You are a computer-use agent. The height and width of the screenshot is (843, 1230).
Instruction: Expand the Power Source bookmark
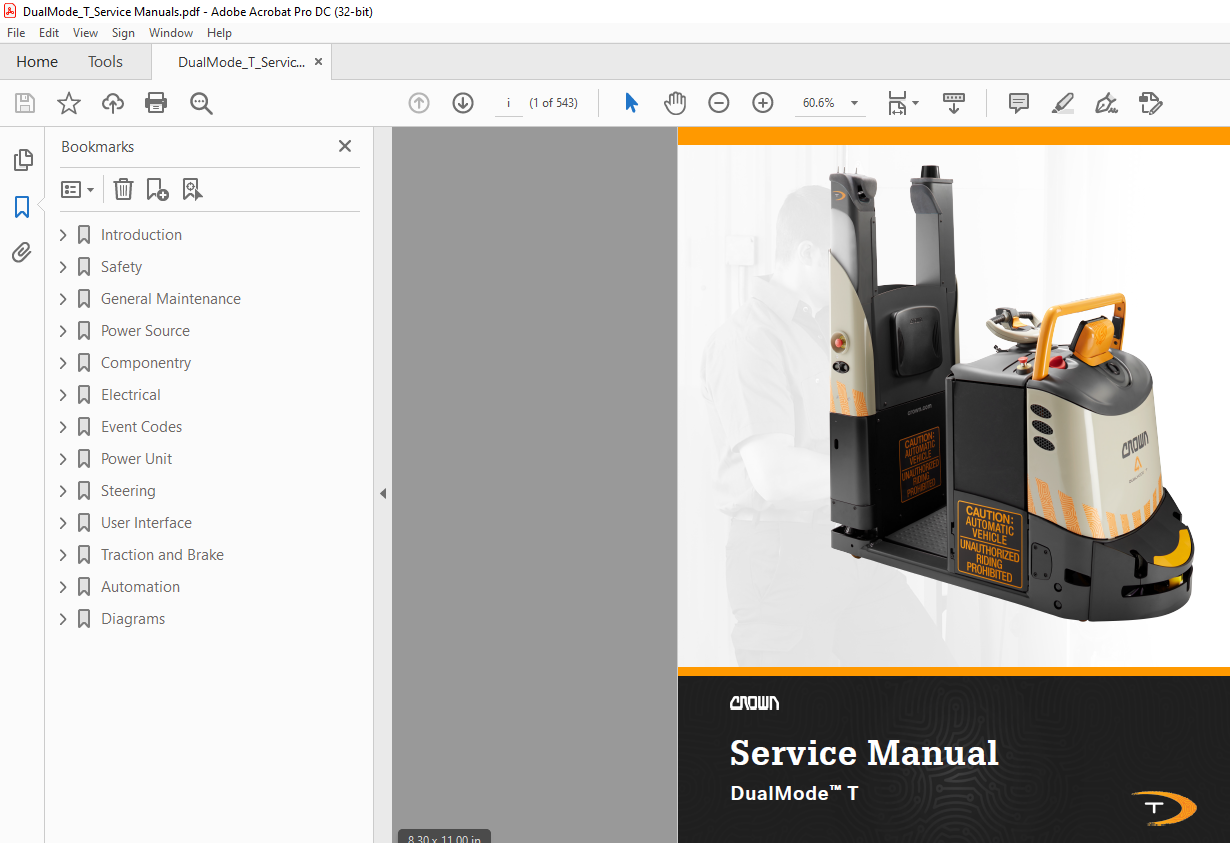[63, 331]
